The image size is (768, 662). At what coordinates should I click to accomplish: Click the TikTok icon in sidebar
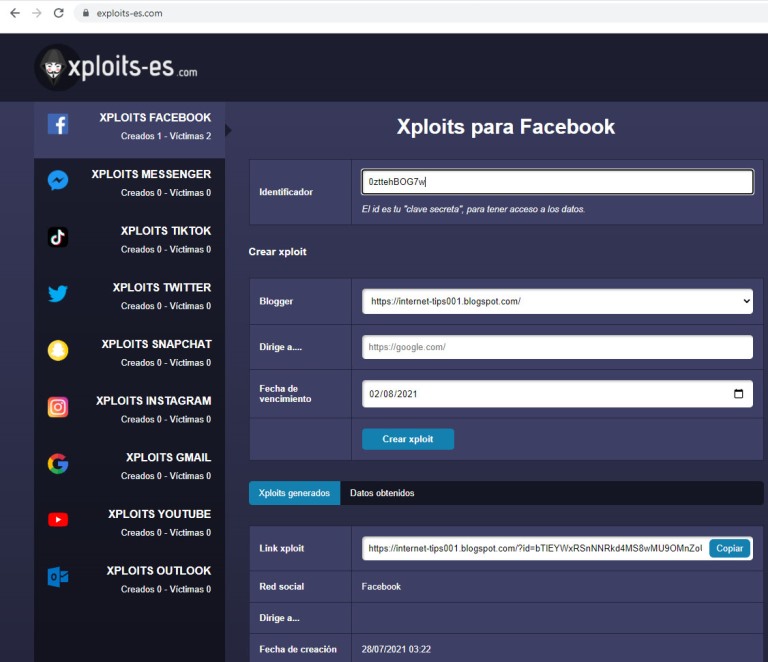point(58,237)
